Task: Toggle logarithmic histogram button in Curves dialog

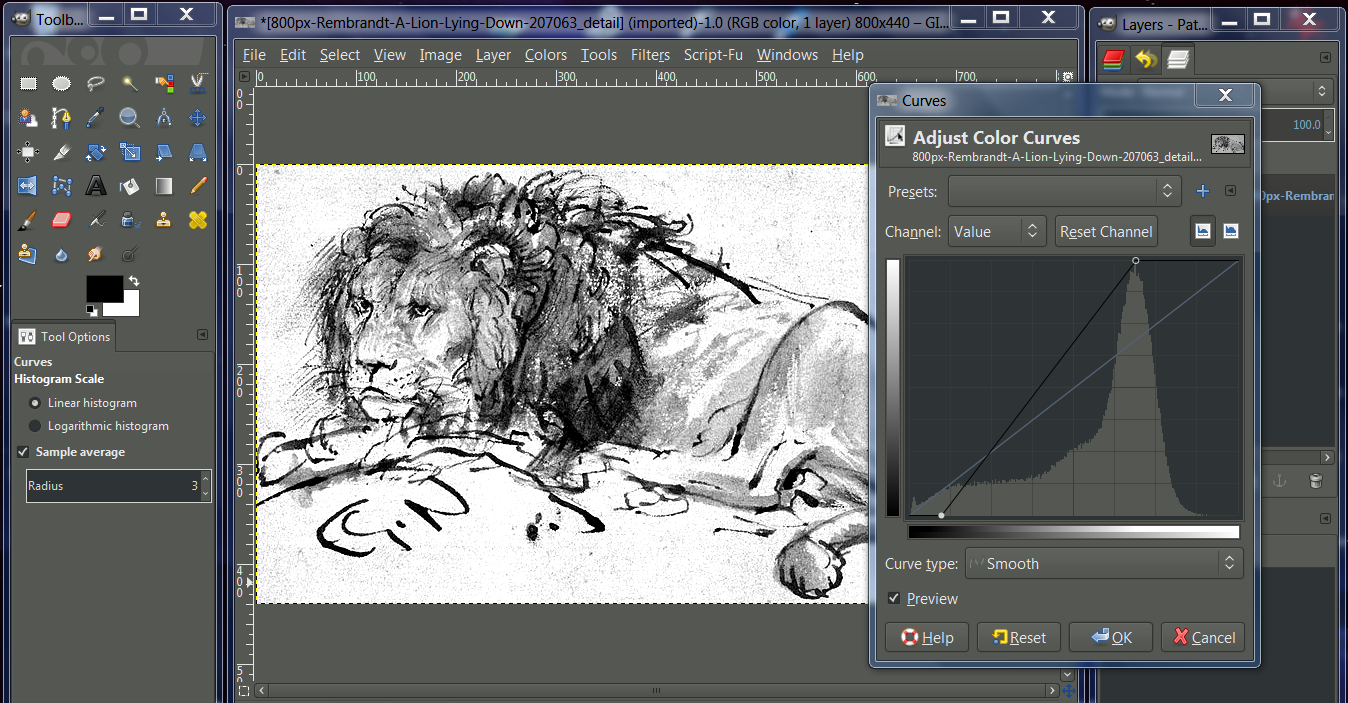Action: 1231,231
